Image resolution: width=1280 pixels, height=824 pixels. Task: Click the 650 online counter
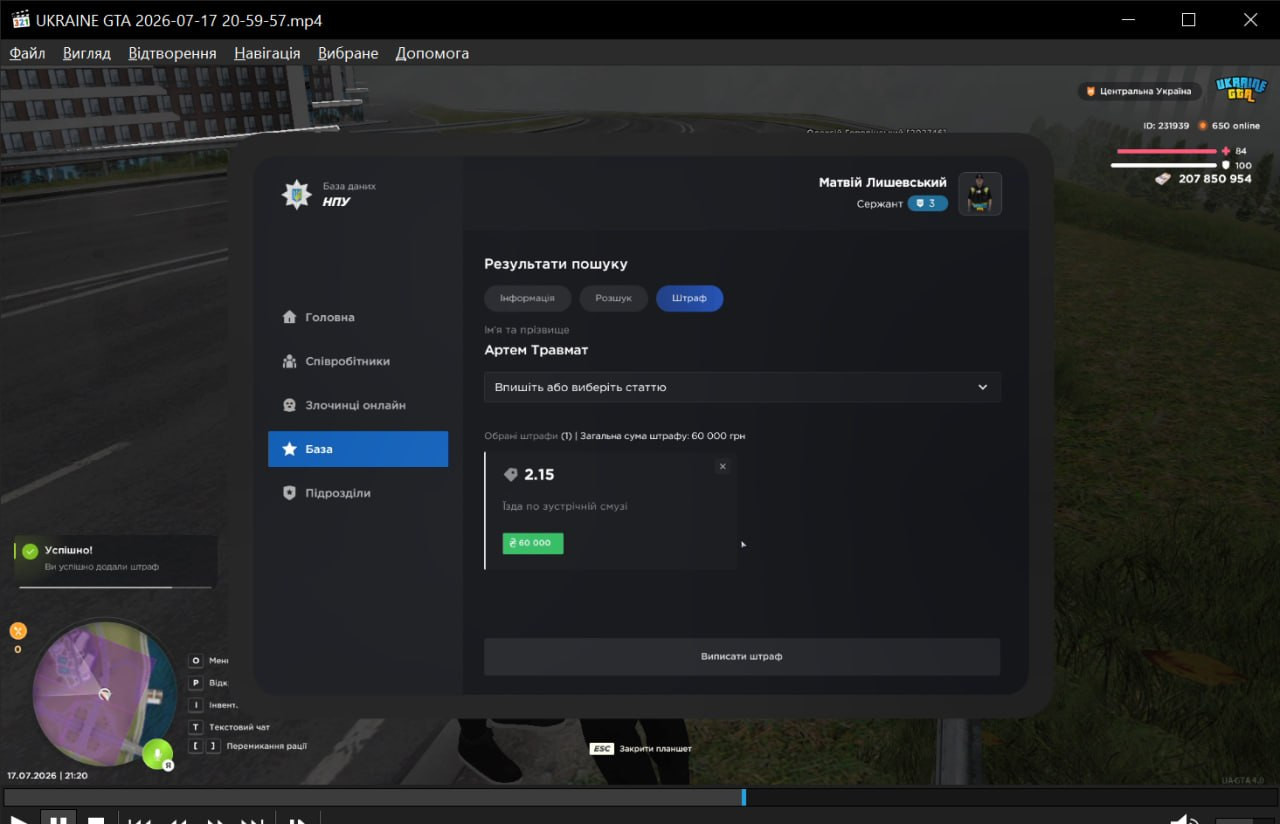(1236, 126)
